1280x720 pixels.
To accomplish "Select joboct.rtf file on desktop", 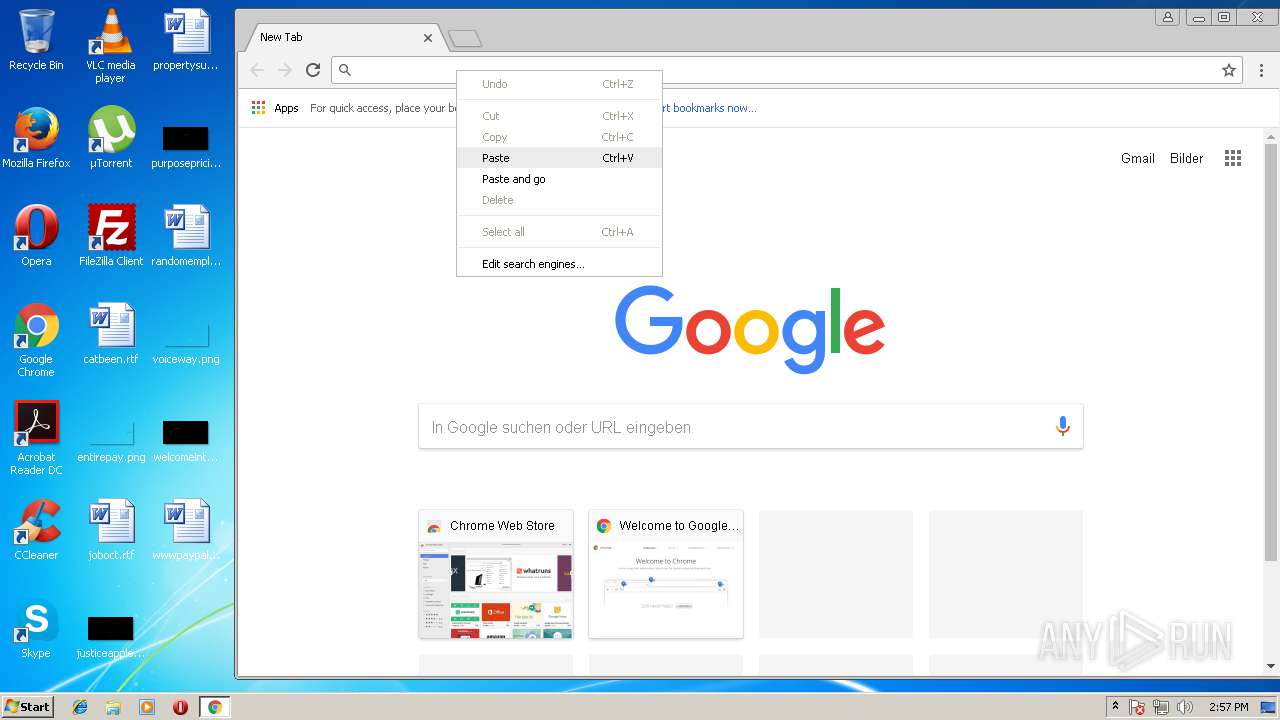I will (x=110, y=530).
